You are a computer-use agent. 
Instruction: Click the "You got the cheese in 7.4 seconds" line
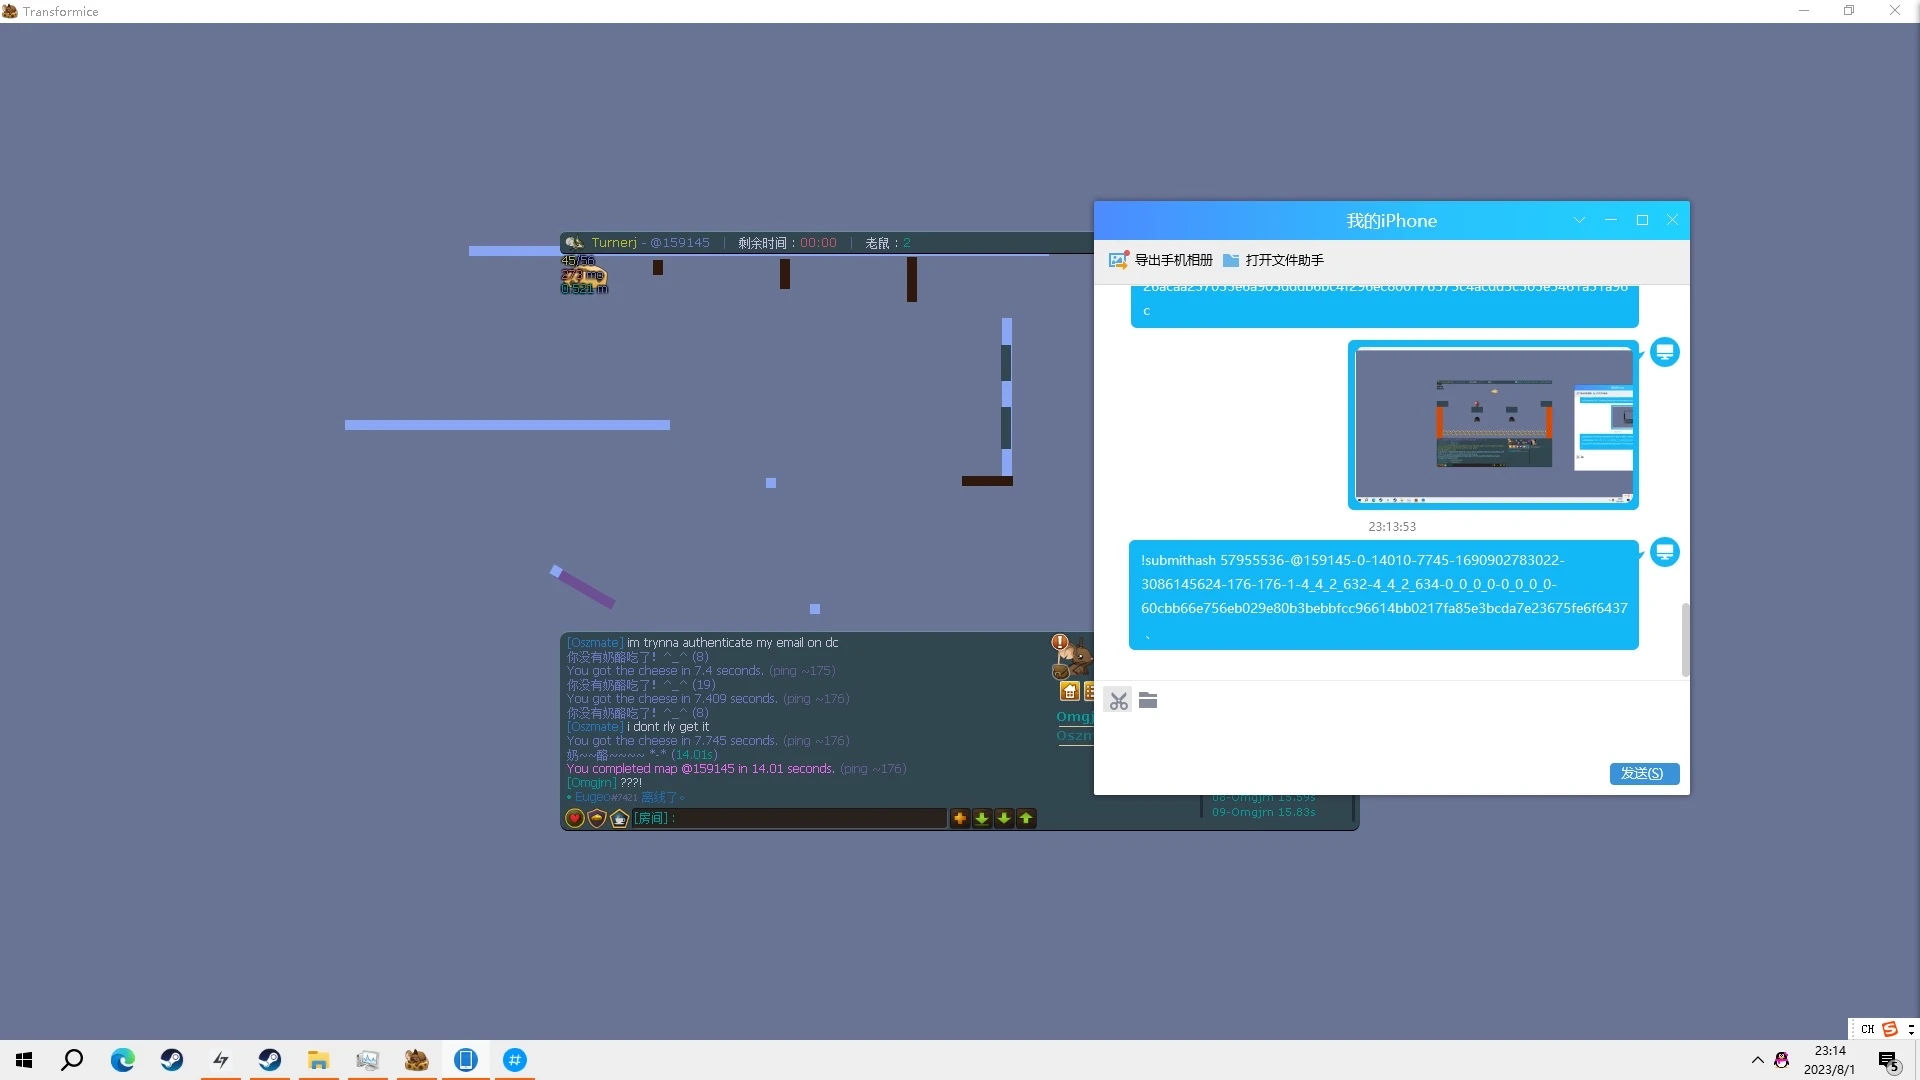coord(701,671)
